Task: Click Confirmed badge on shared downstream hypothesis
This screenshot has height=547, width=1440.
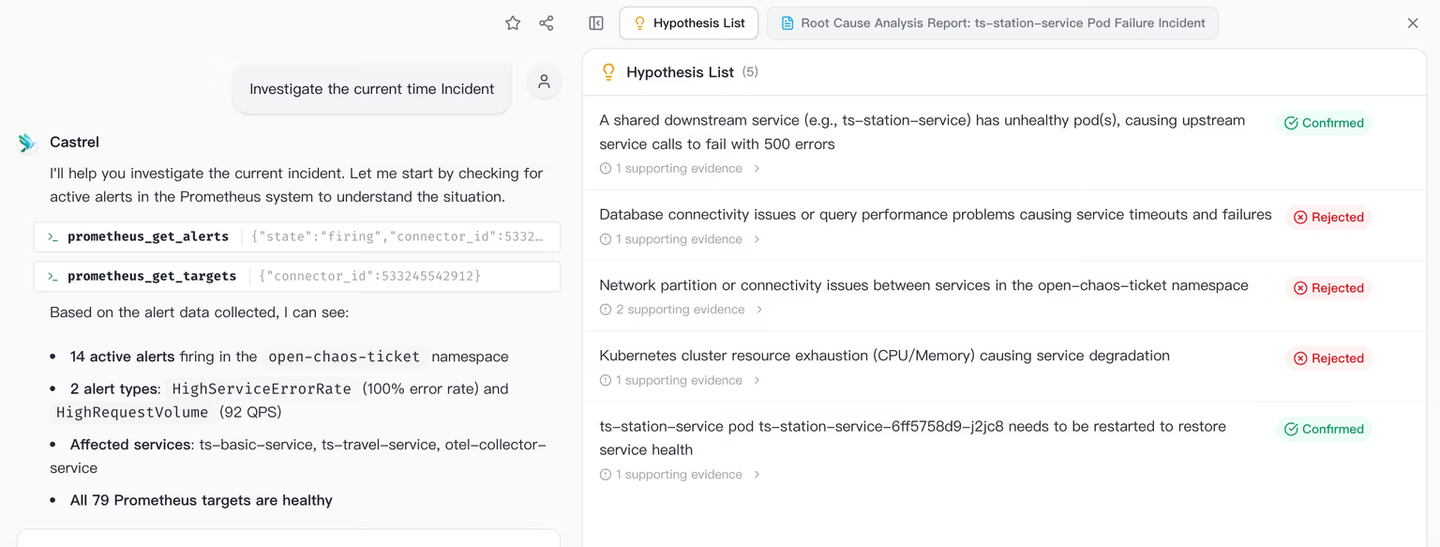Action: coord(1324,123)
